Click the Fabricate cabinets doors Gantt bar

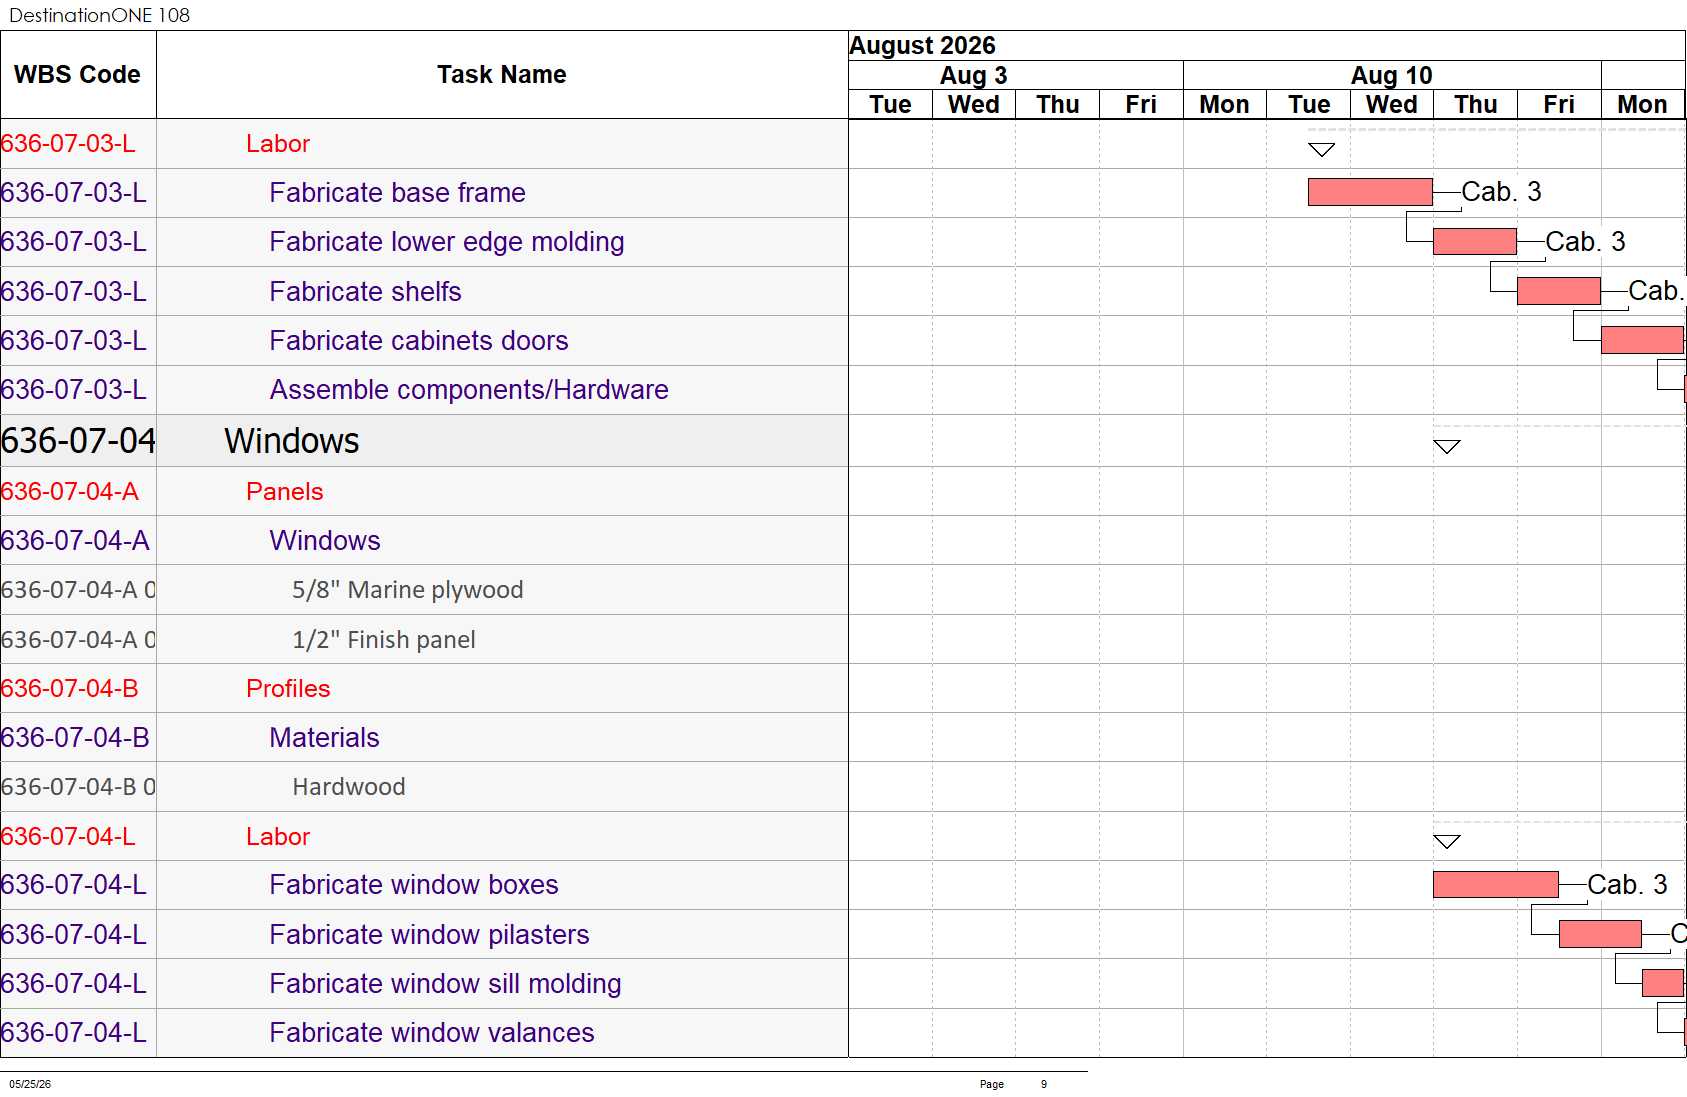coord(1643,340)
